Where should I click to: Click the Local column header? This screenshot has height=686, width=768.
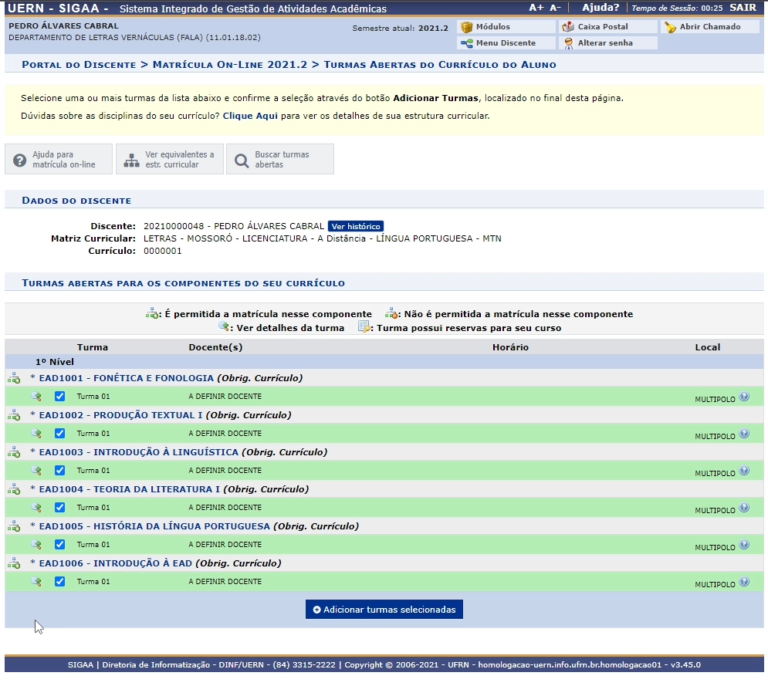(x=707, y=347)
